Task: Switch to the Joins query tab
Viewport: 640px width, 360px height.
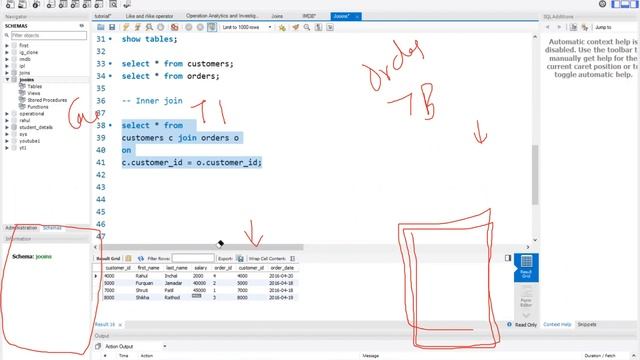Action: pos(277,16)
